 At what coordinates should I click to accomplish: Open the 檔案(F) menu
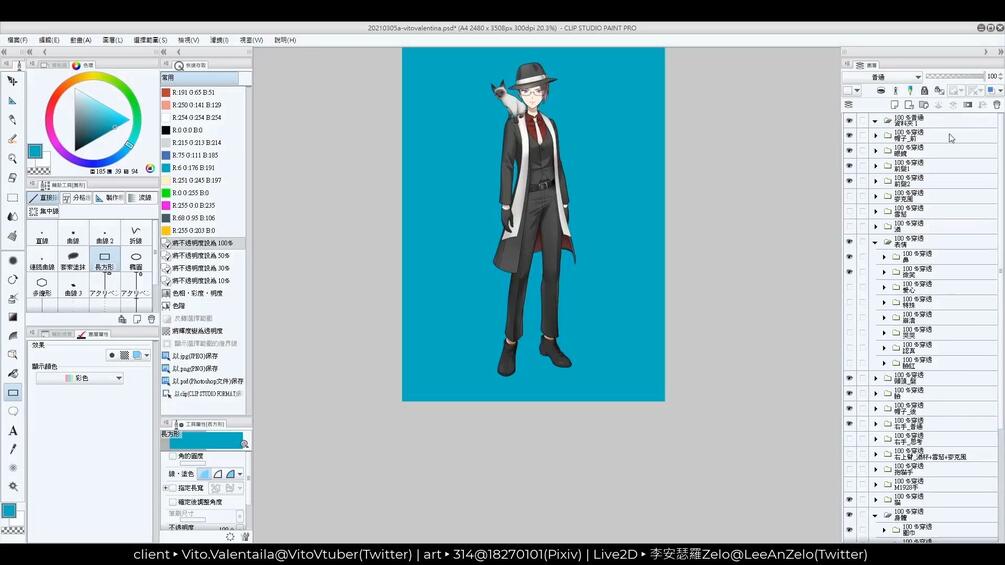(18, 40)
